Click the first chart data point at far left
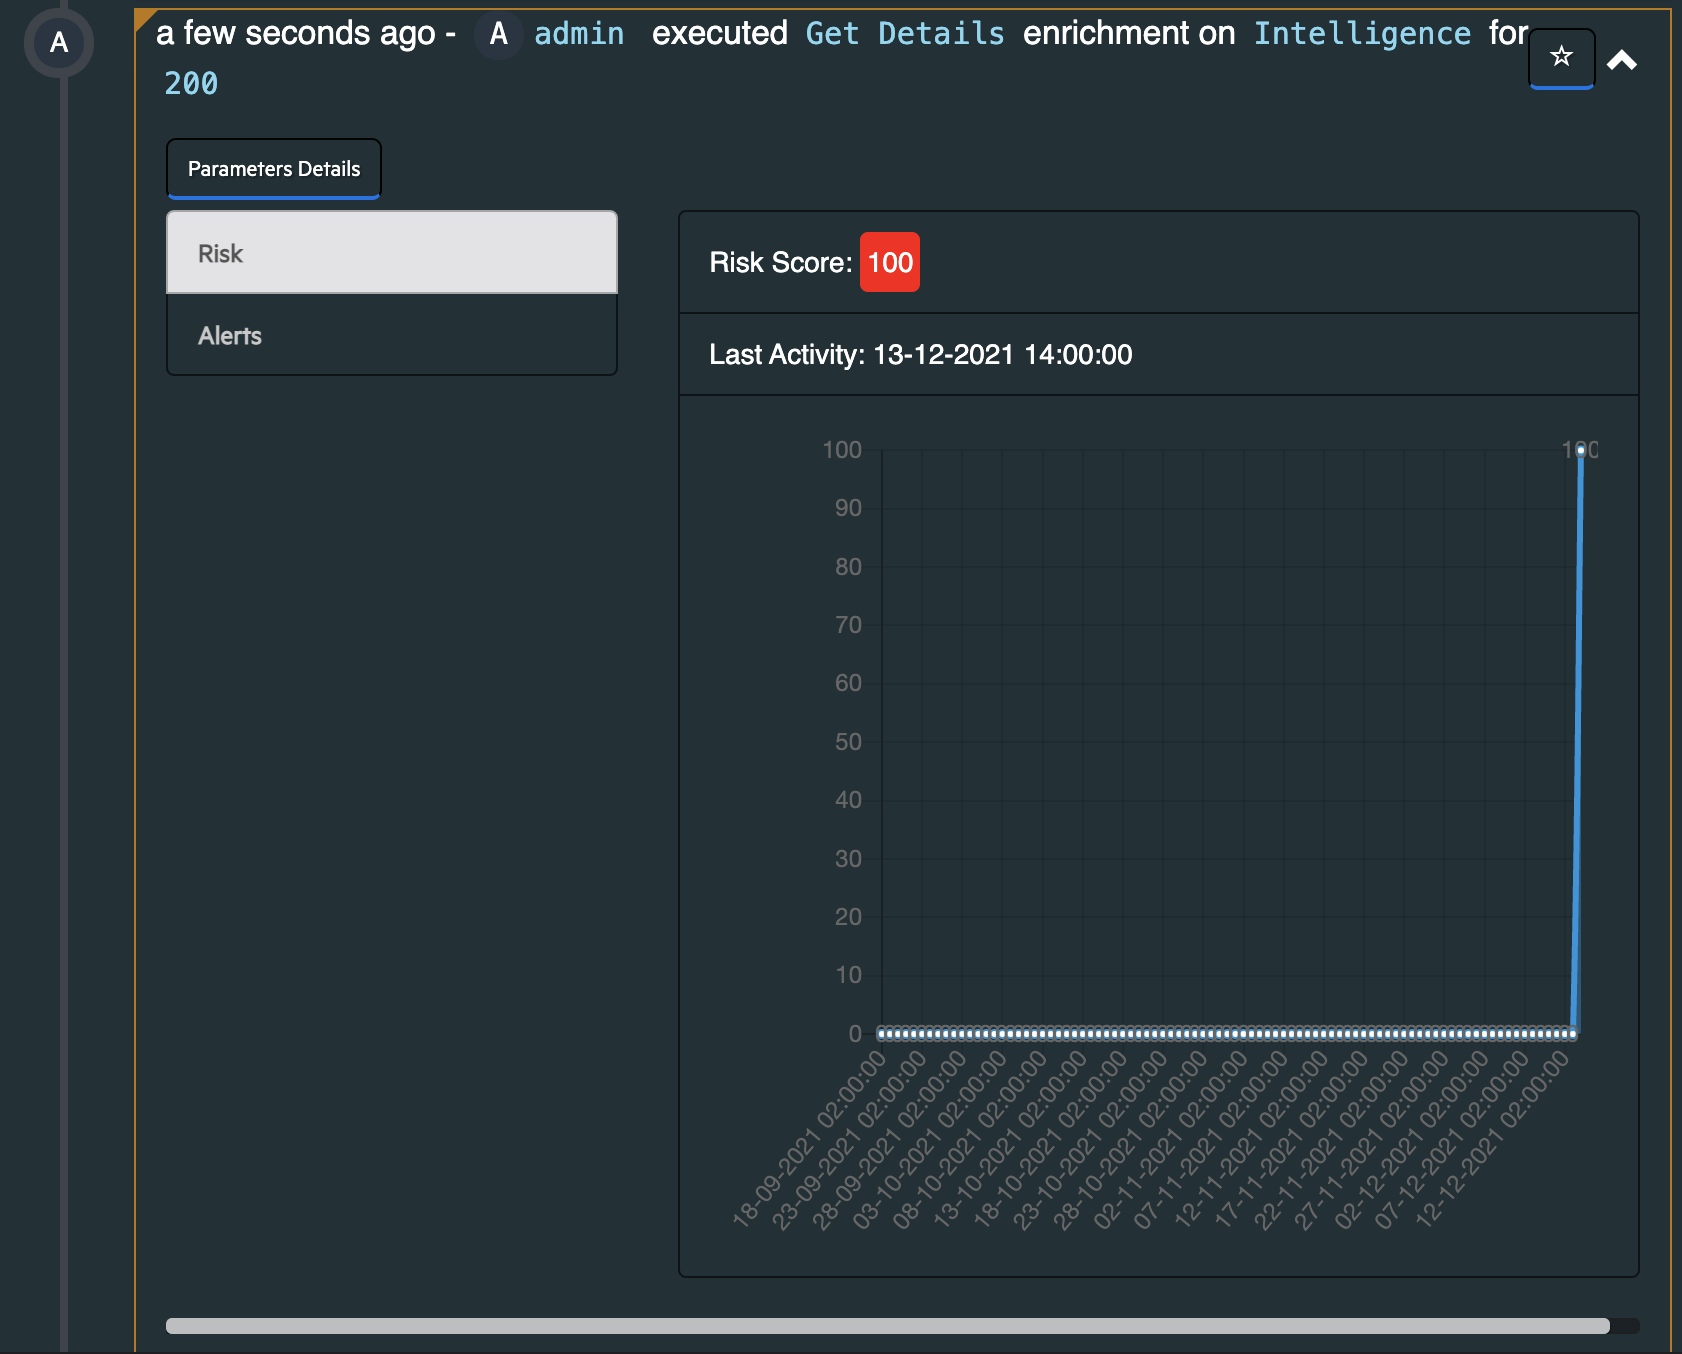The height and width of the screenshot is (1354, 1682). pyautogui.click(x=882, y=1033)
